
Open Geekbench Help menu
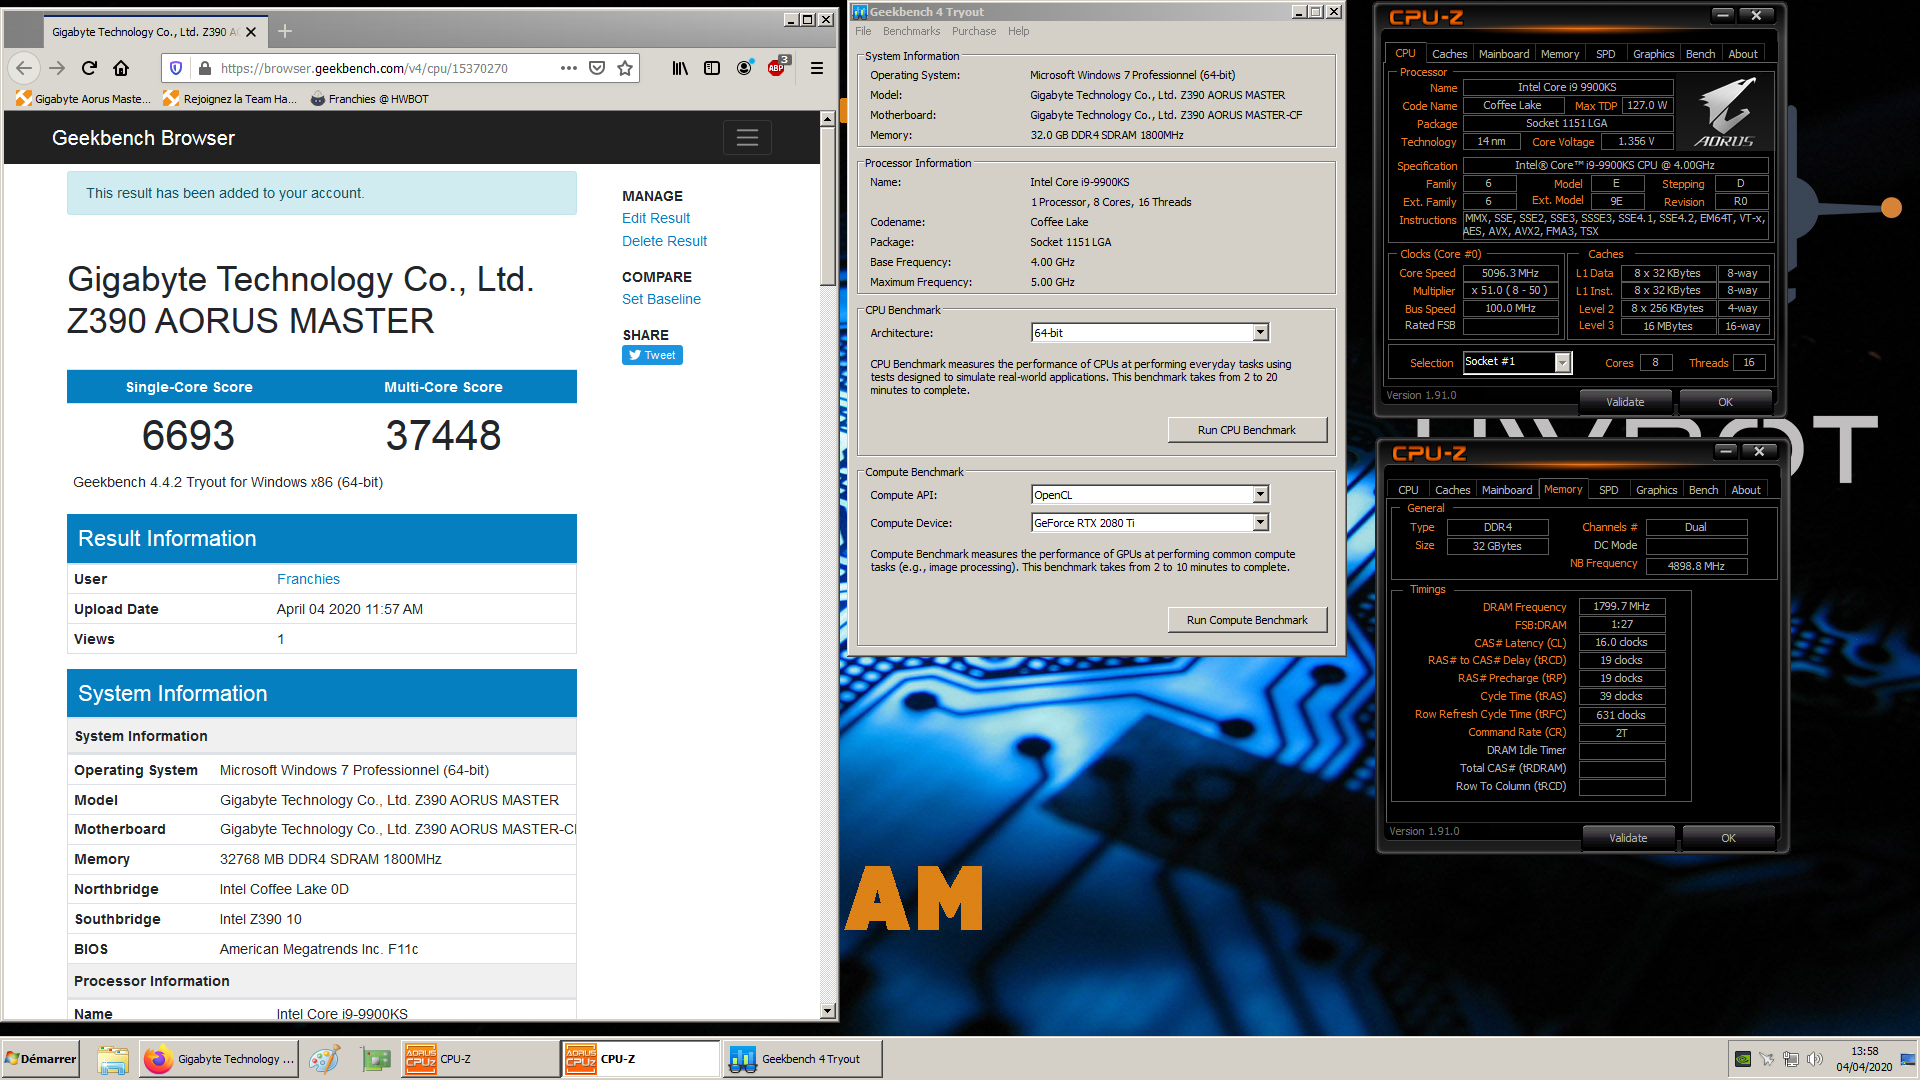point(1018,31)
